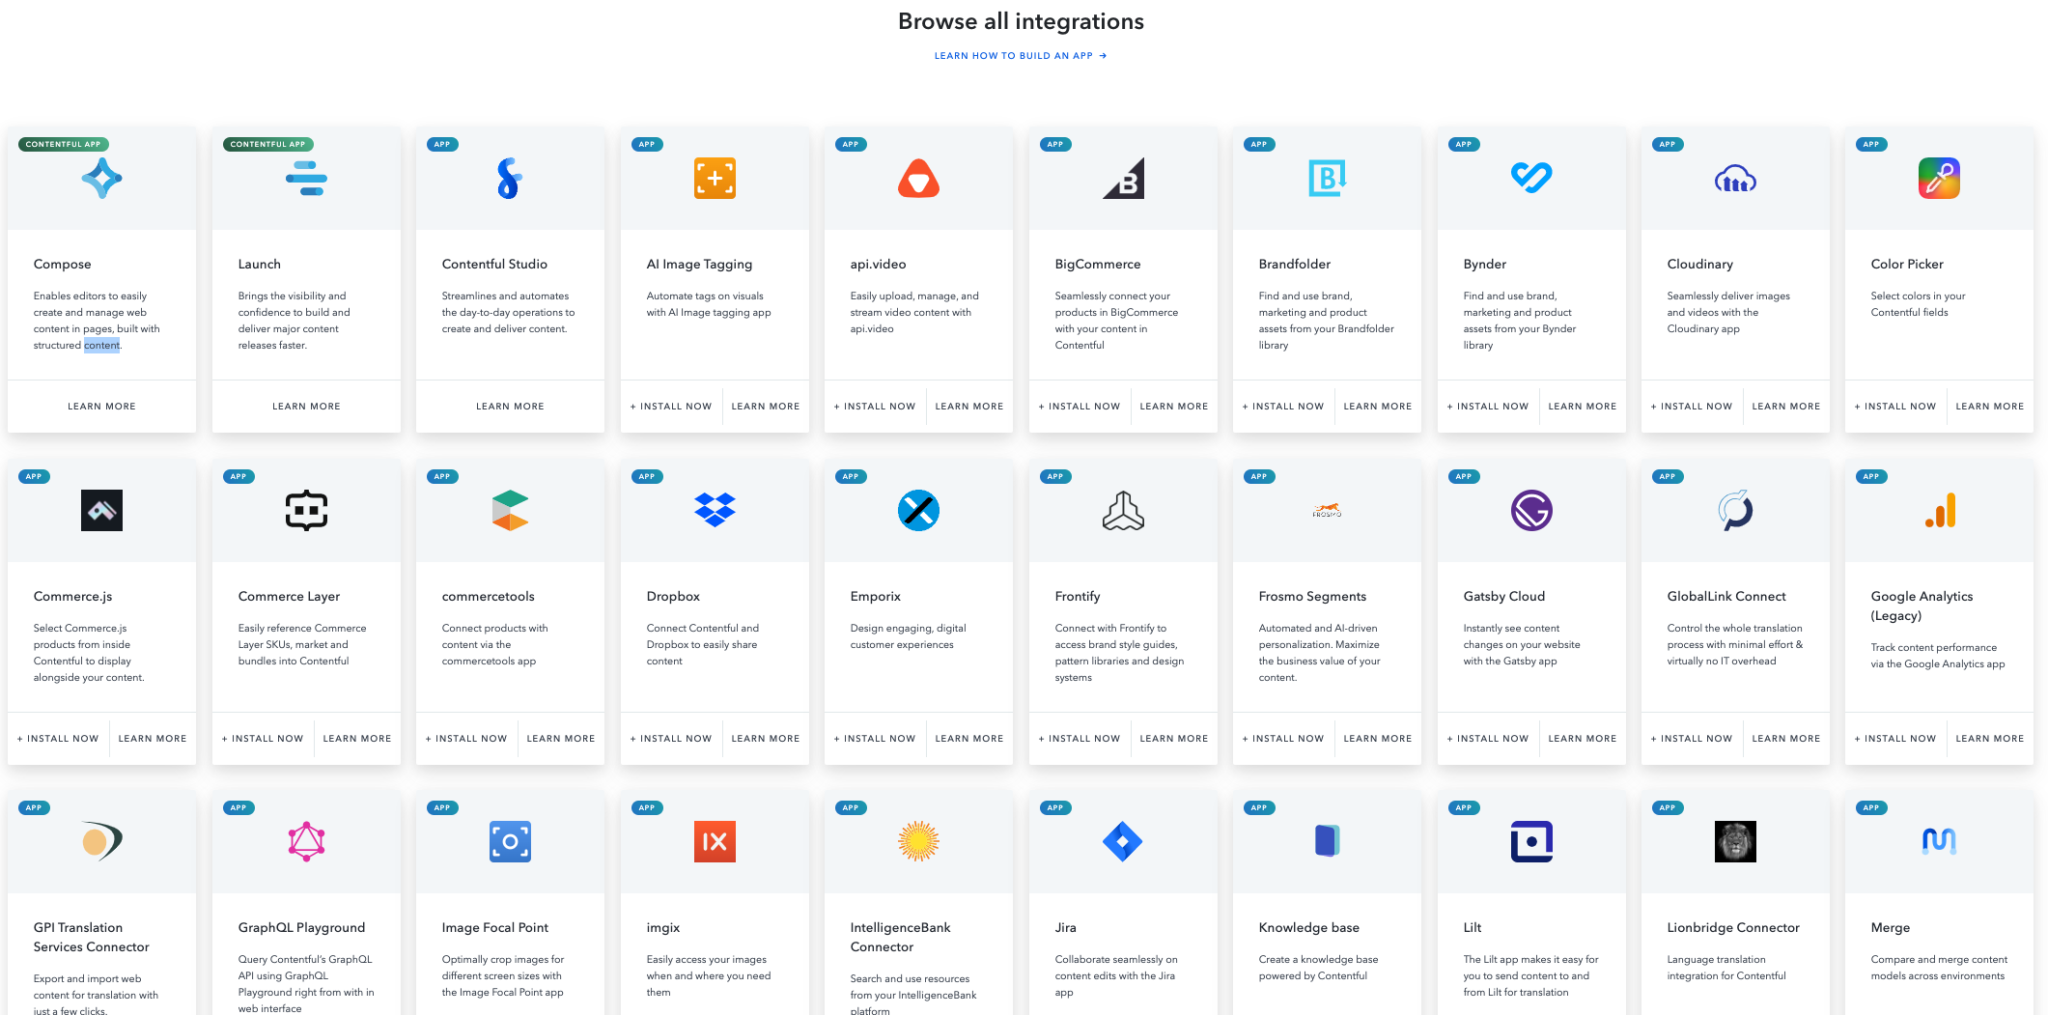Open Learn More for Contentful Studio
Image resolution: width=2048 pixels, height=1015 pixels.
pos(510,407)
